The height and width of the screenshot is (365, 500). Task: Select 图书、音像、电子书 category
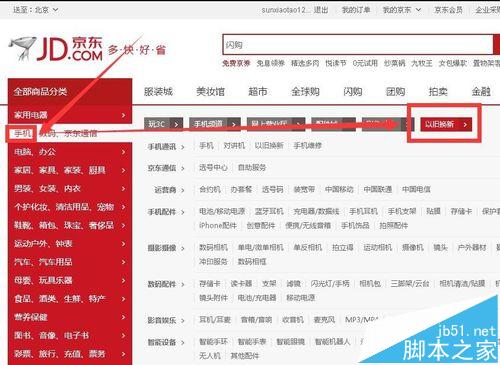tap(51, 335)
